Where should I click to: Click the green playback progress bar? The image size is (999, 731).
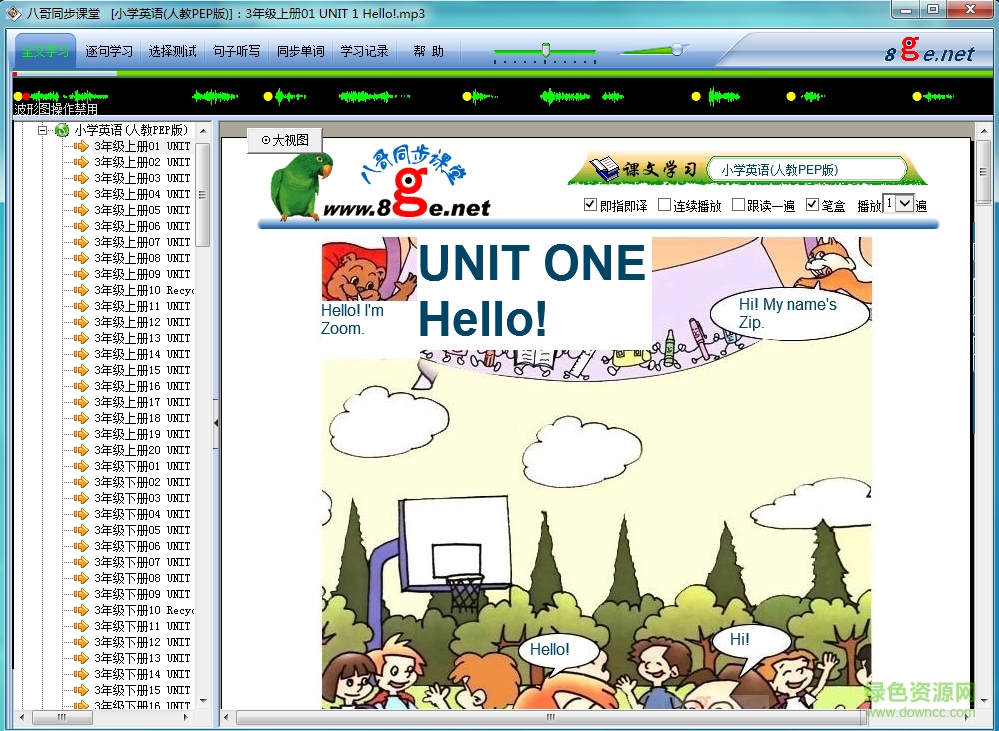500,75
